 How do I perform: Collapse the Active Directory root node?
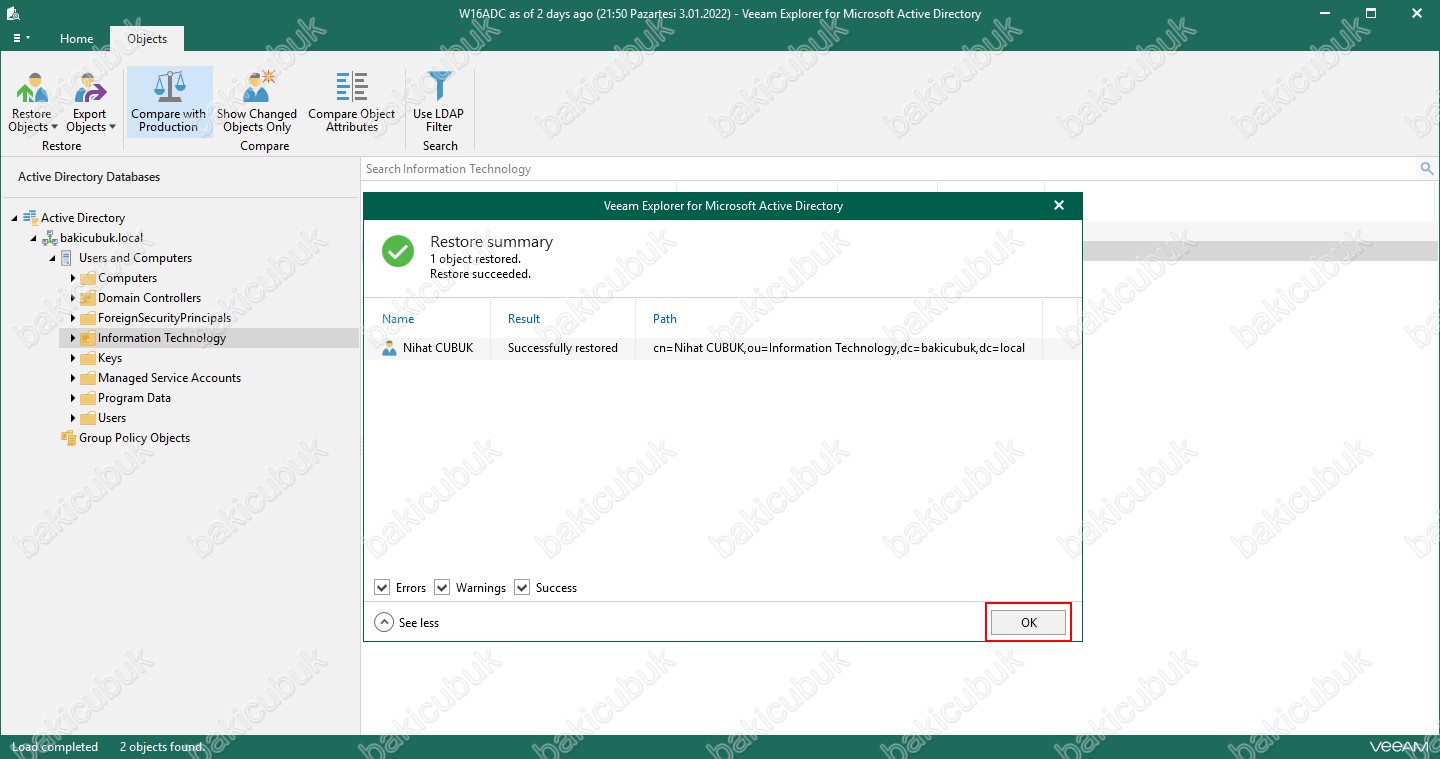pyautogui.click(x=14, y=218)
